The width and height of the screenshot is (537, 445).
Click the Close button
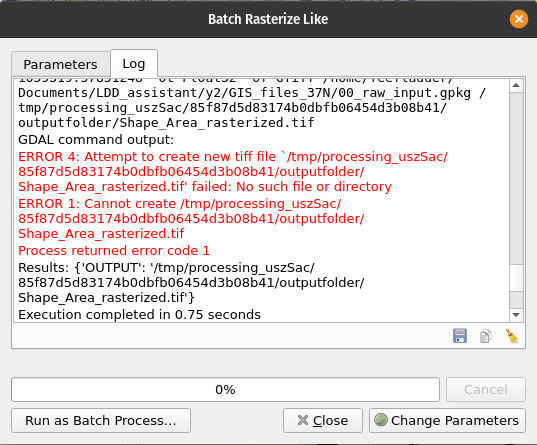(323, 420)
